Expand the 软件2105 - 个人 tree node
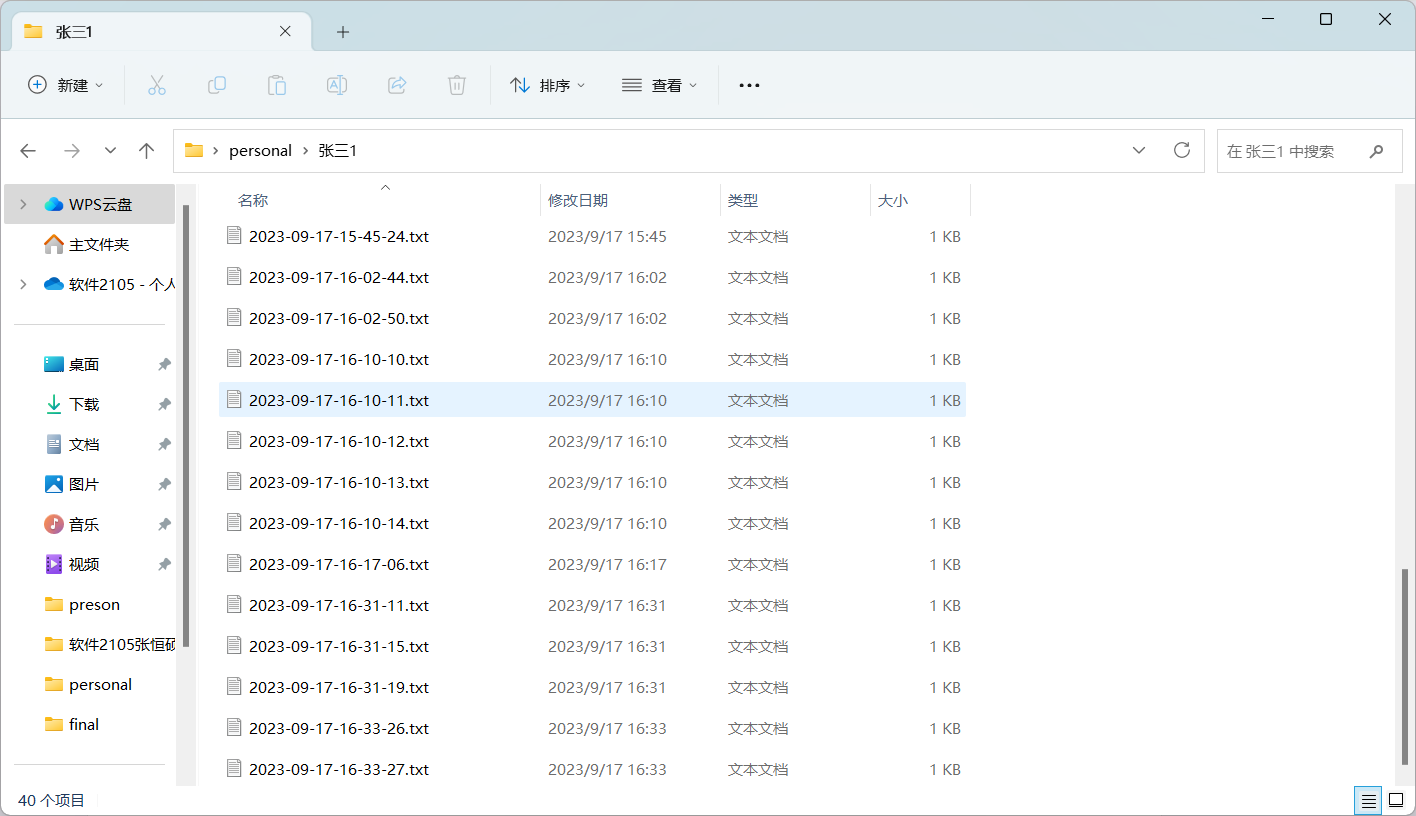 pyautogui.click(x=23, y=284)
